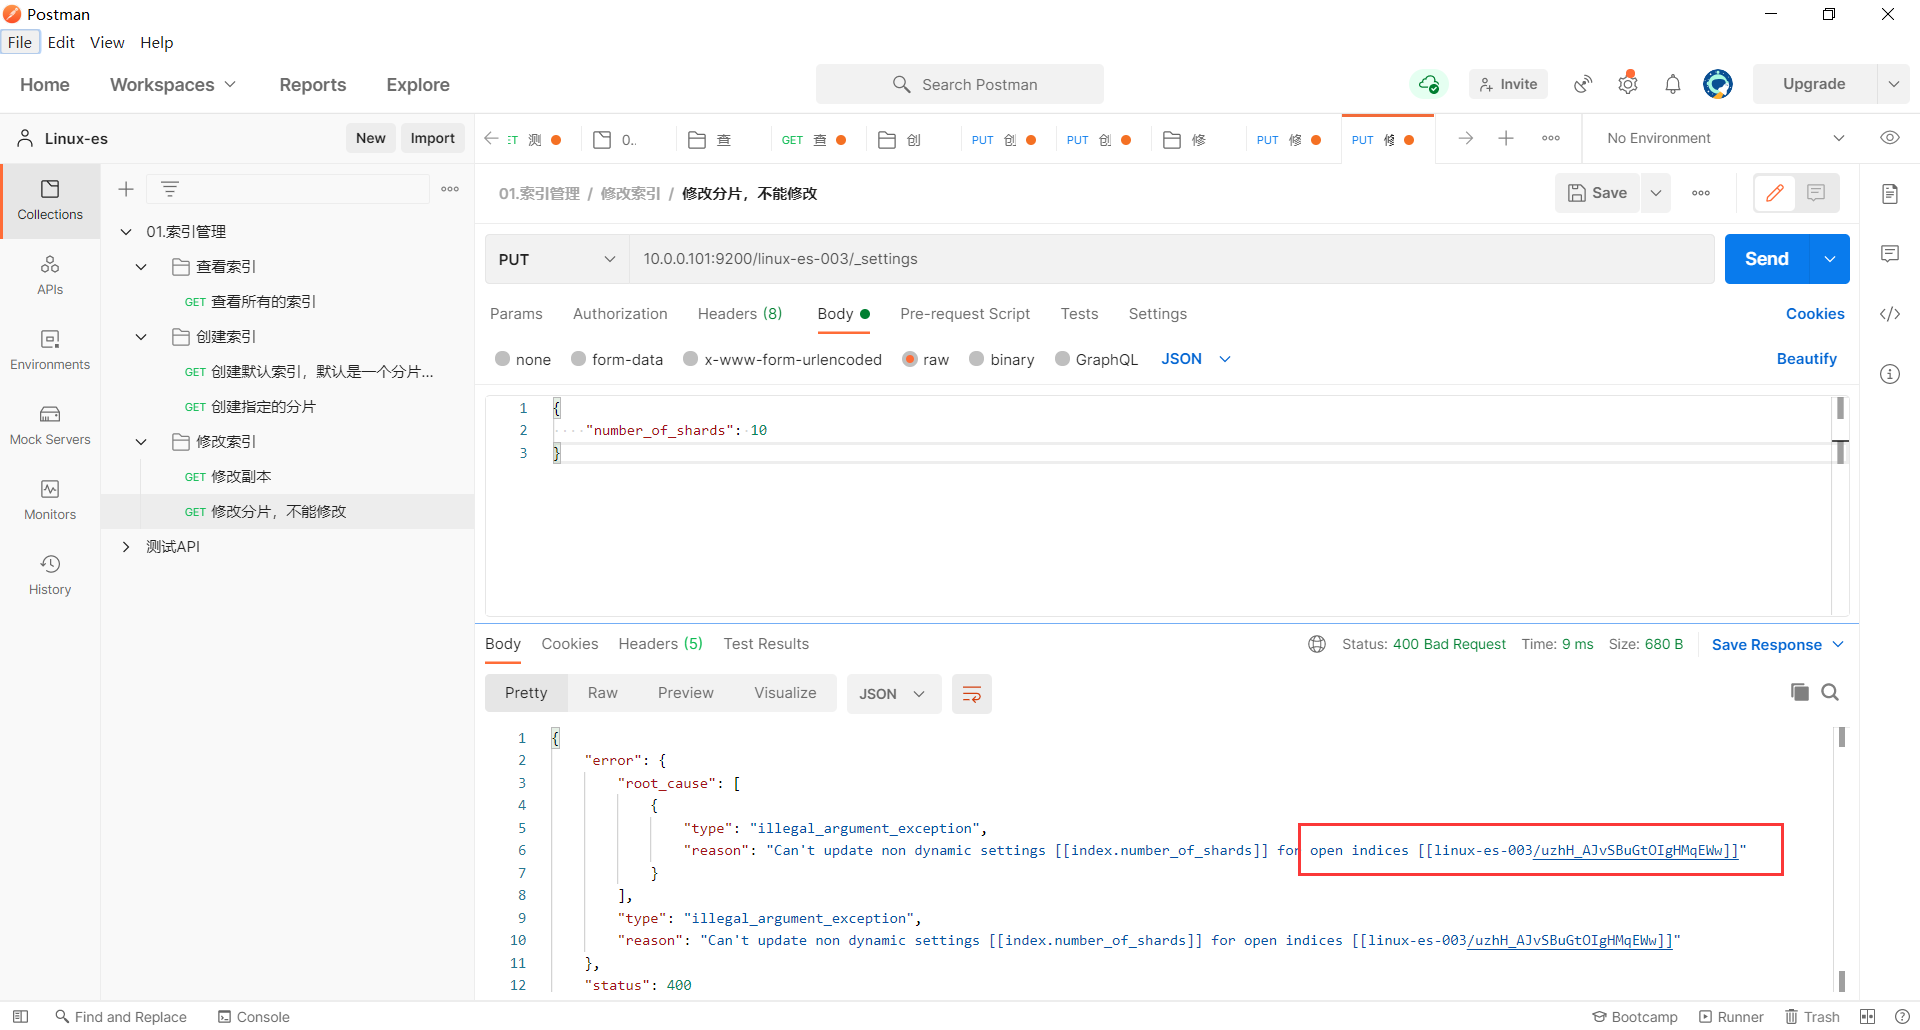The width and height of the screenshot is (1920, 1030).
Task: Open the code snippet icon
Action: point(1890,314)
